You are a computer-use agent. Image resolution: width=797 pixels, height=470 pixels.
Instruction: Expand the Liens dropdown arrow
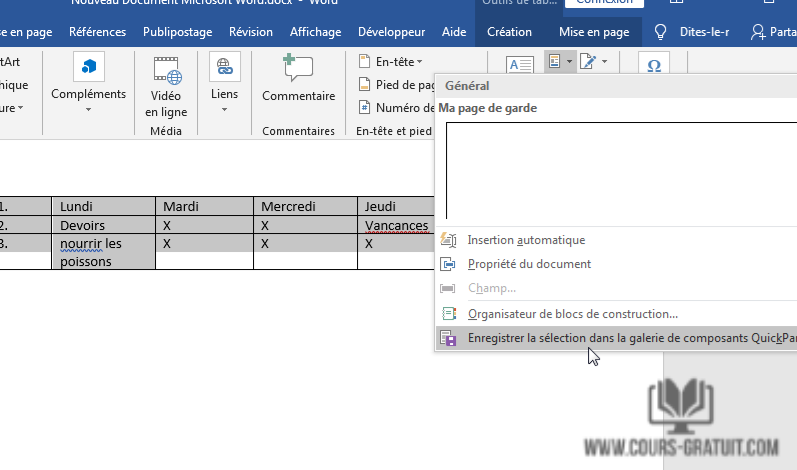pyautogui.click(x=224, y=109)
